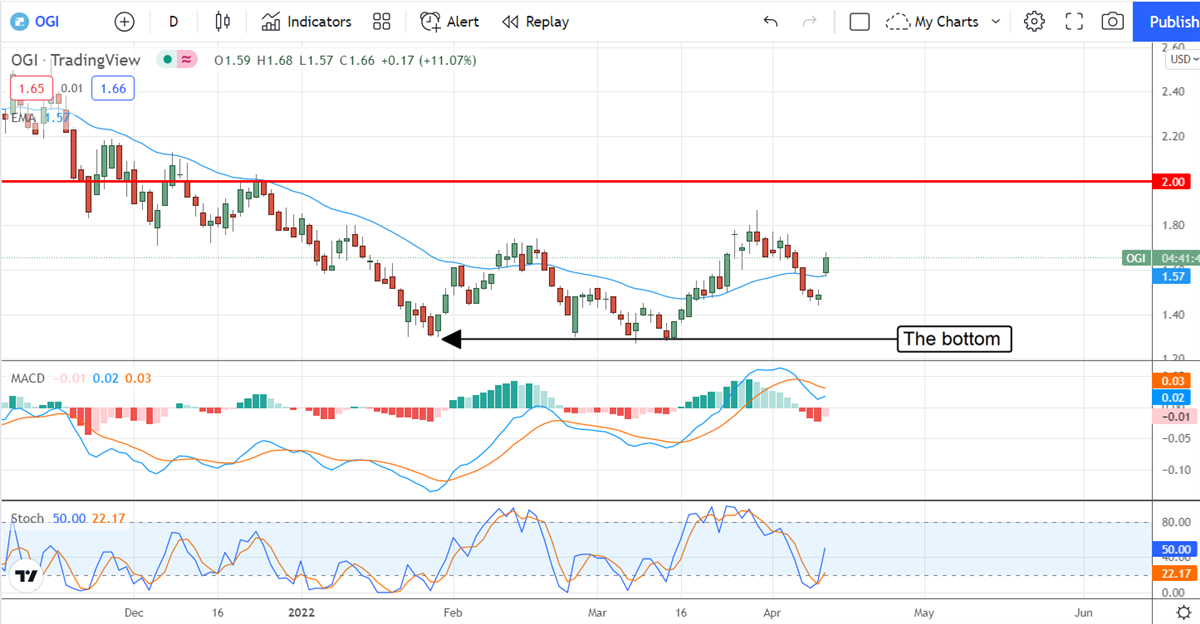This screenshot has height=624, width=1200.
Task: Toggle the pink data mode indicator
Action: 187,60
